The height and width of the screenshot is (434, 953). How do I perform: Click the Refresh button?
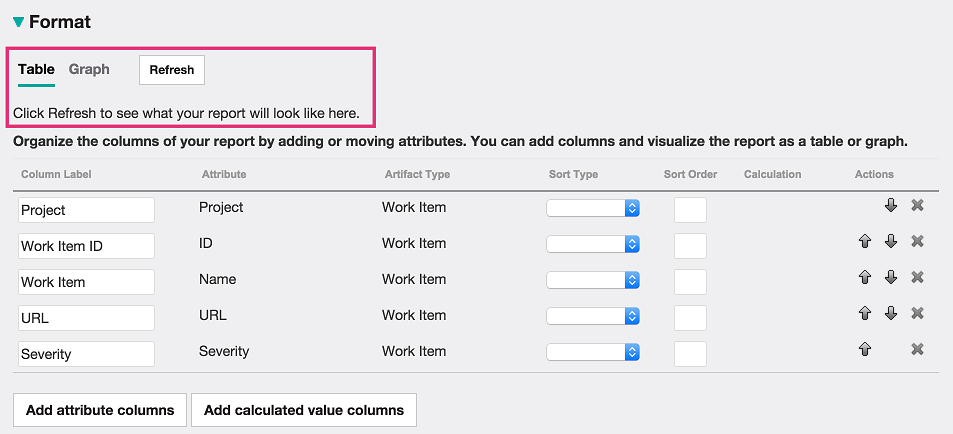point(172,70)
